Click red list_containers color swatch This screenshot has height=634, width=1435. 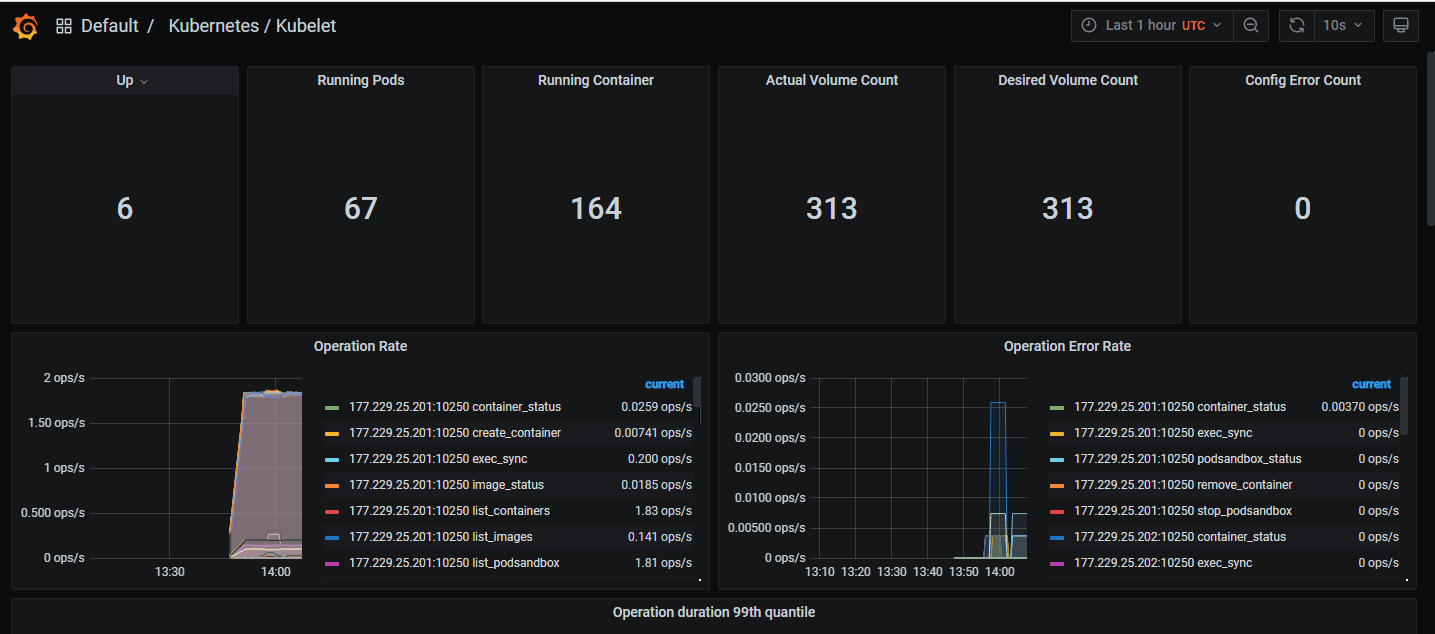click(x=332, y=511)
